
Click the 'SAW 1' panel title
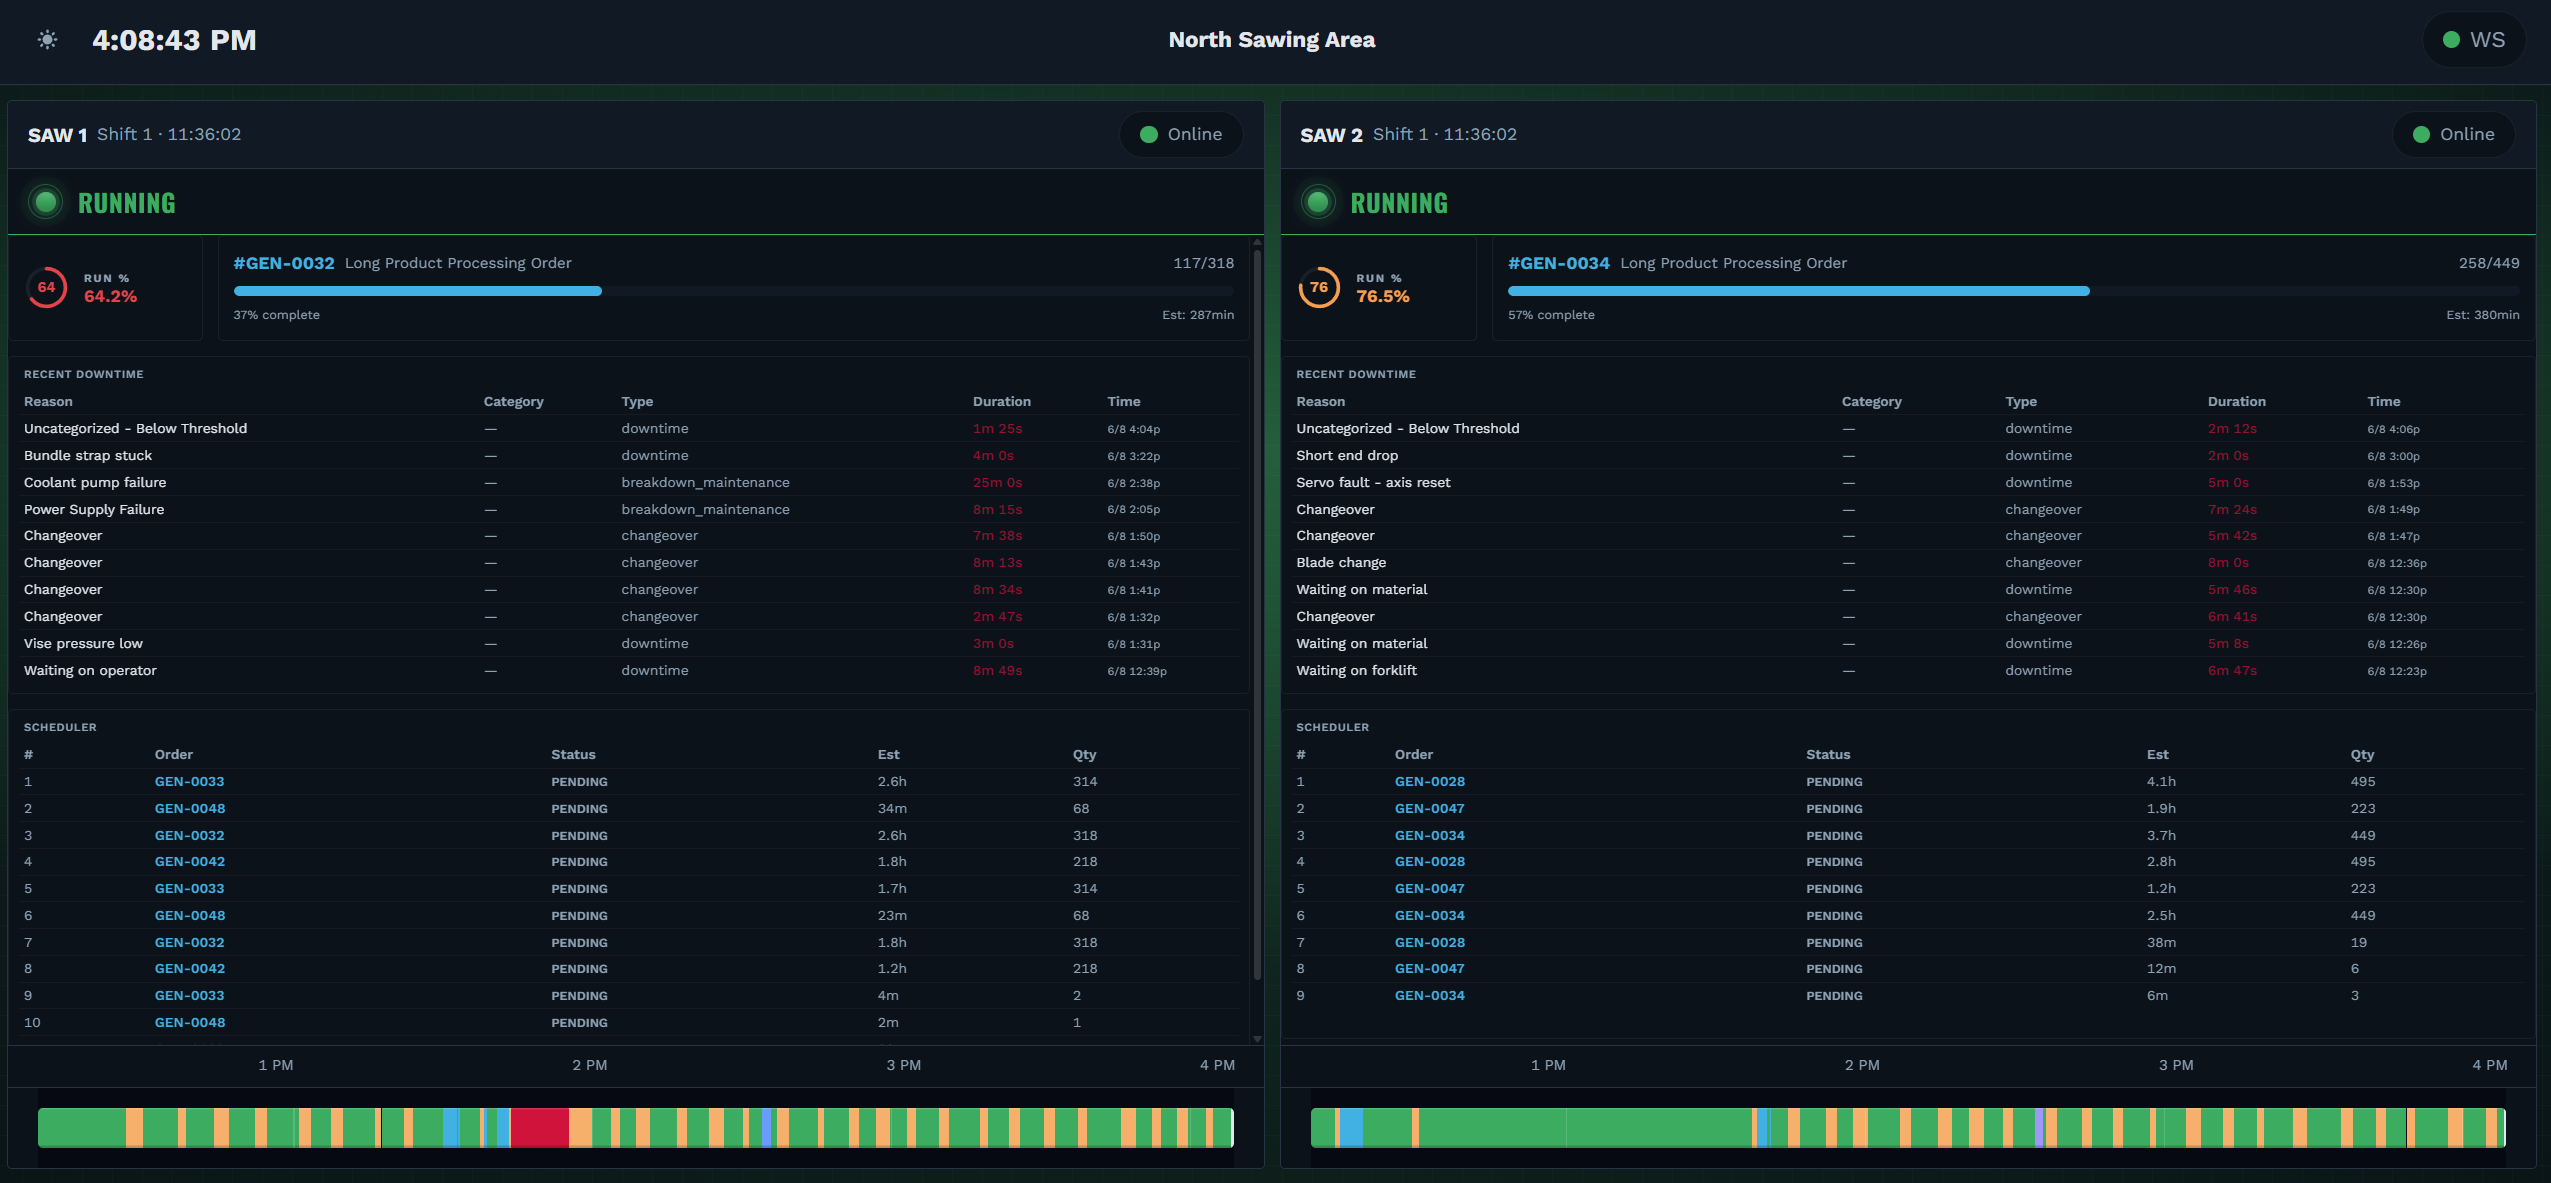(x=57, y=135)
